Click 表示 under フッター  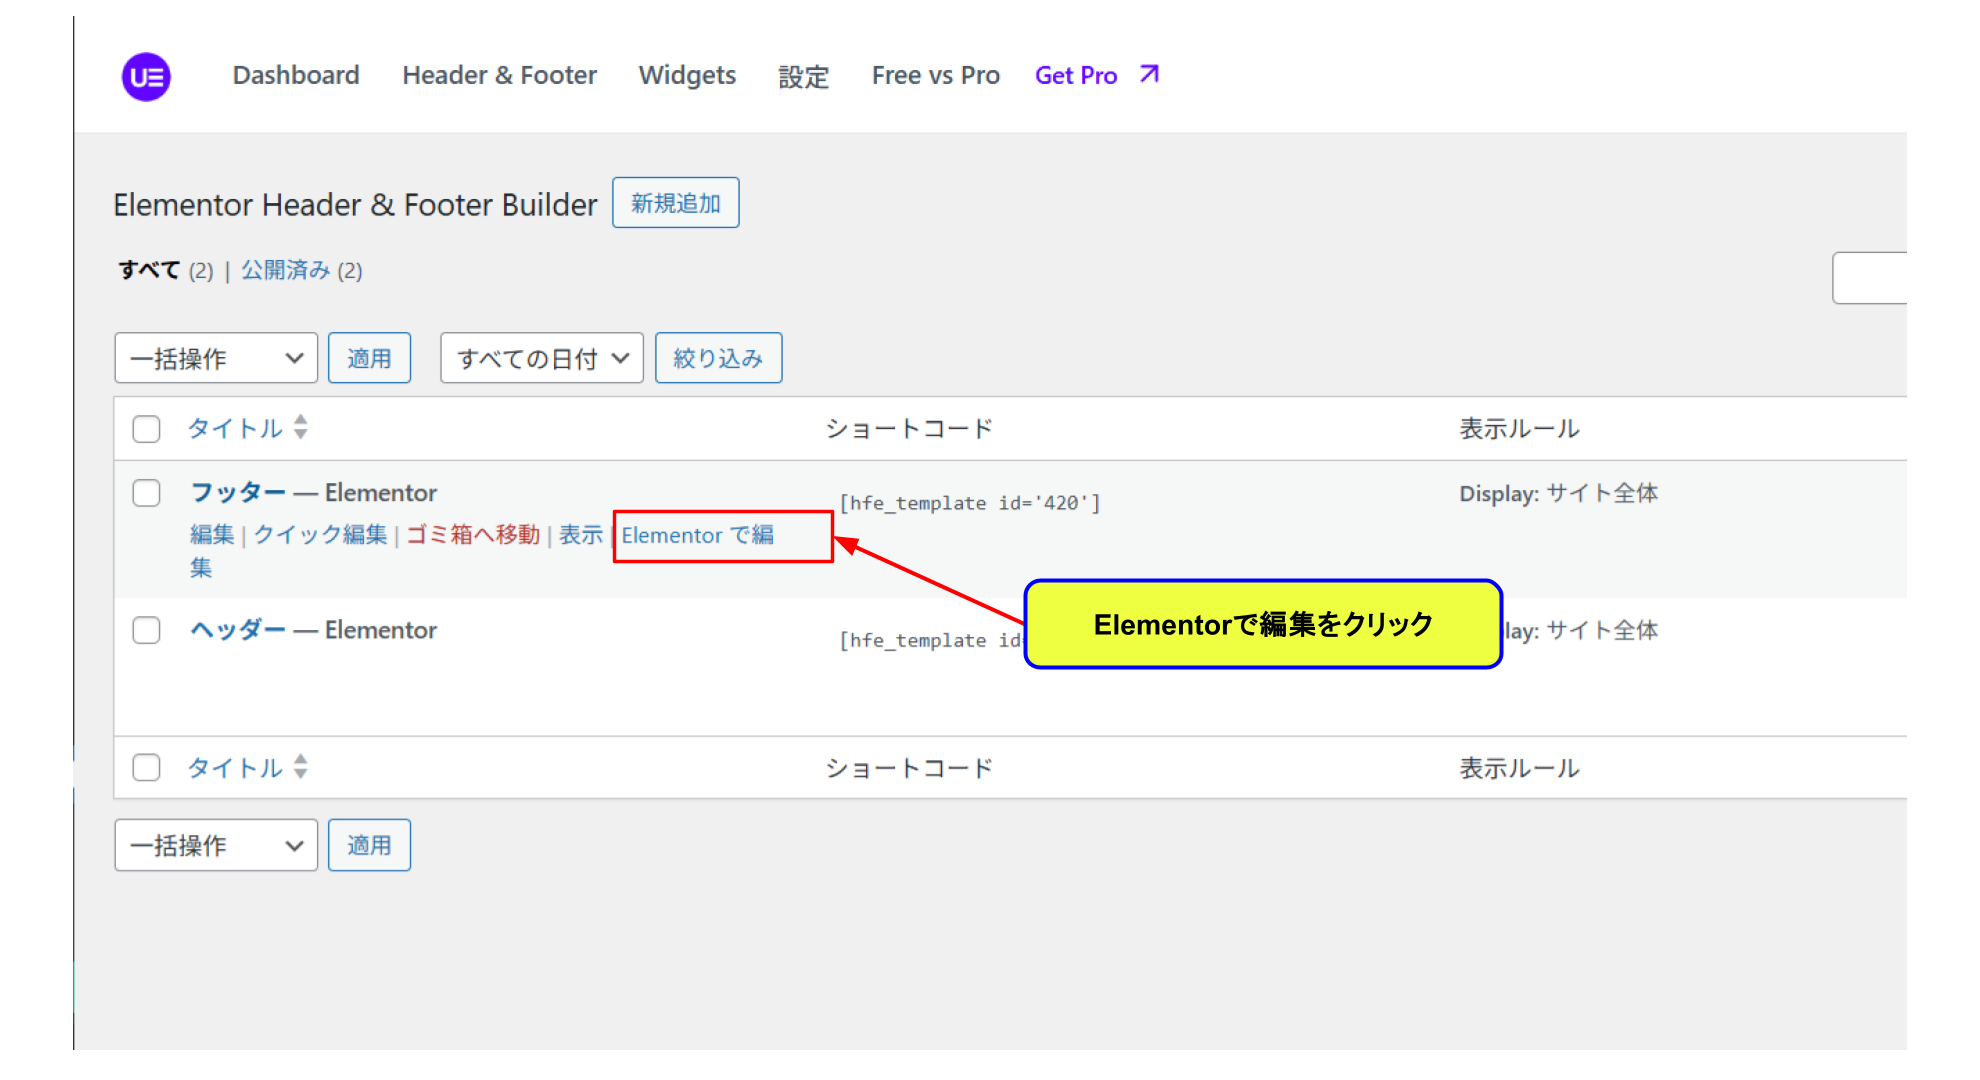point(581,534)
